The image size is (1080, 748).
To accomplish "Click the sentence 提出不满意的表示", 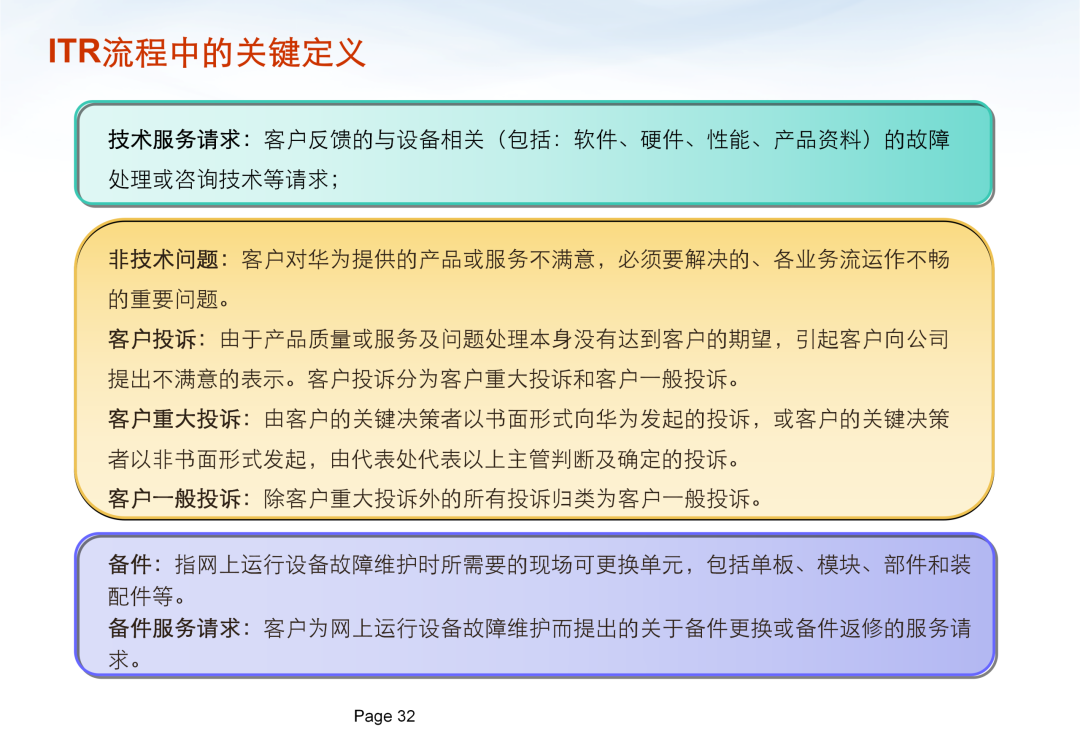I will [196, 379].
